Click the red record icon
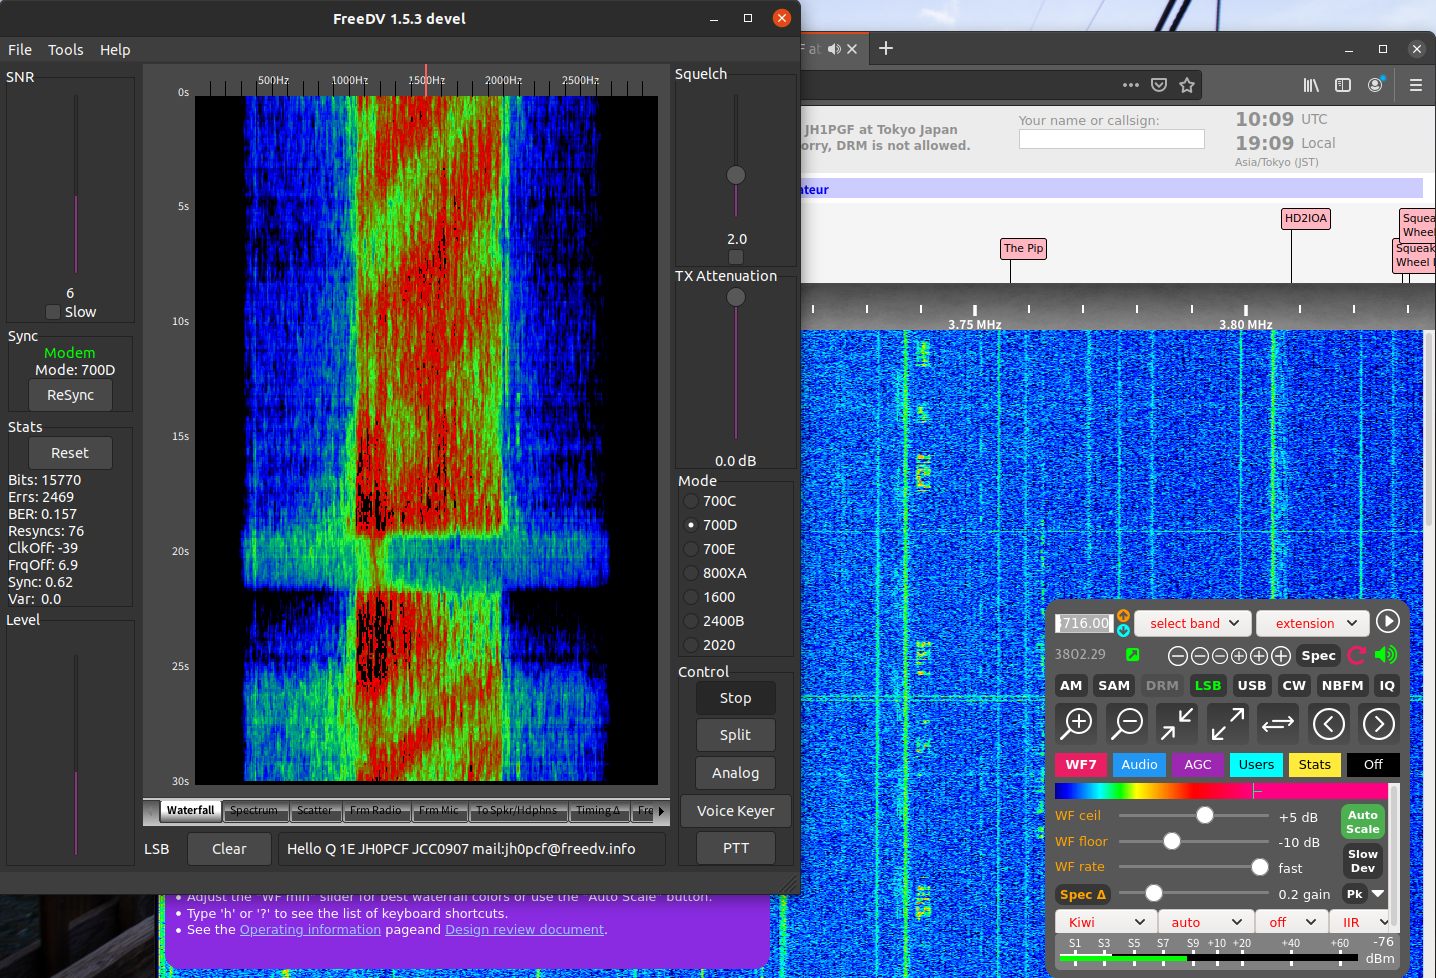 click(x=1357, y=655)
